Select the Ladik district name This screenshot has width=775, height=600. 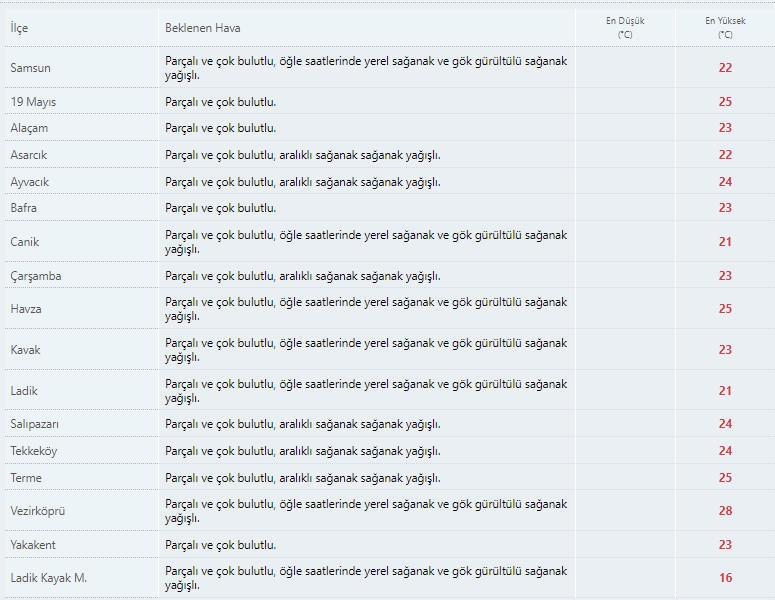coord(24,391)
